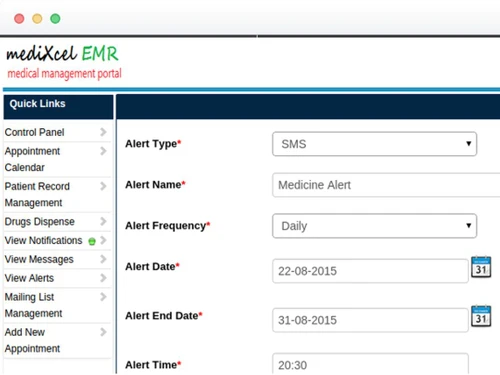
Task: Click Mailing List Management chevron arrow
Action: click(x=103, y=297)
